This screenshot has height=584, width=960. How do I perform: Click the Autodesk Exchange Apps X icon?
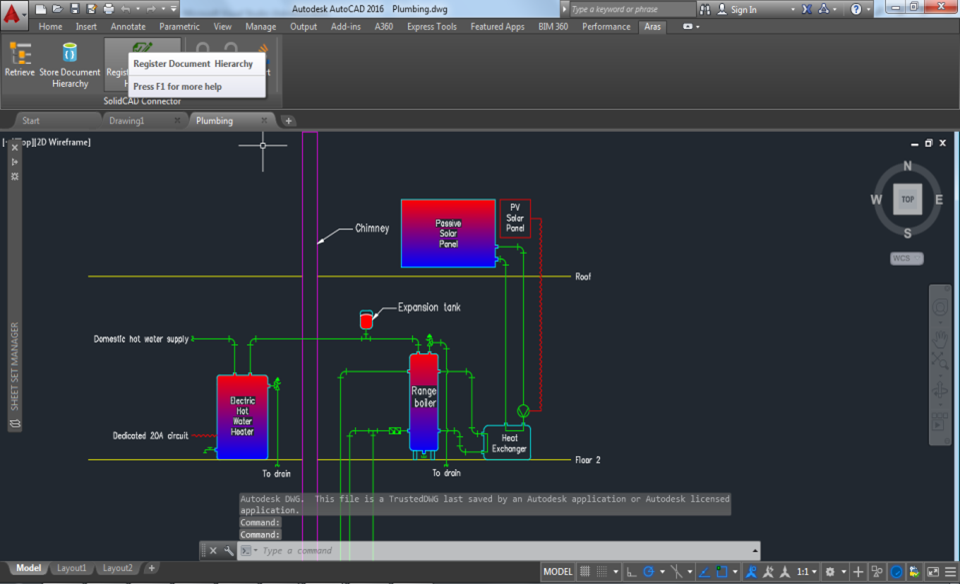click(x=807, y=9)
